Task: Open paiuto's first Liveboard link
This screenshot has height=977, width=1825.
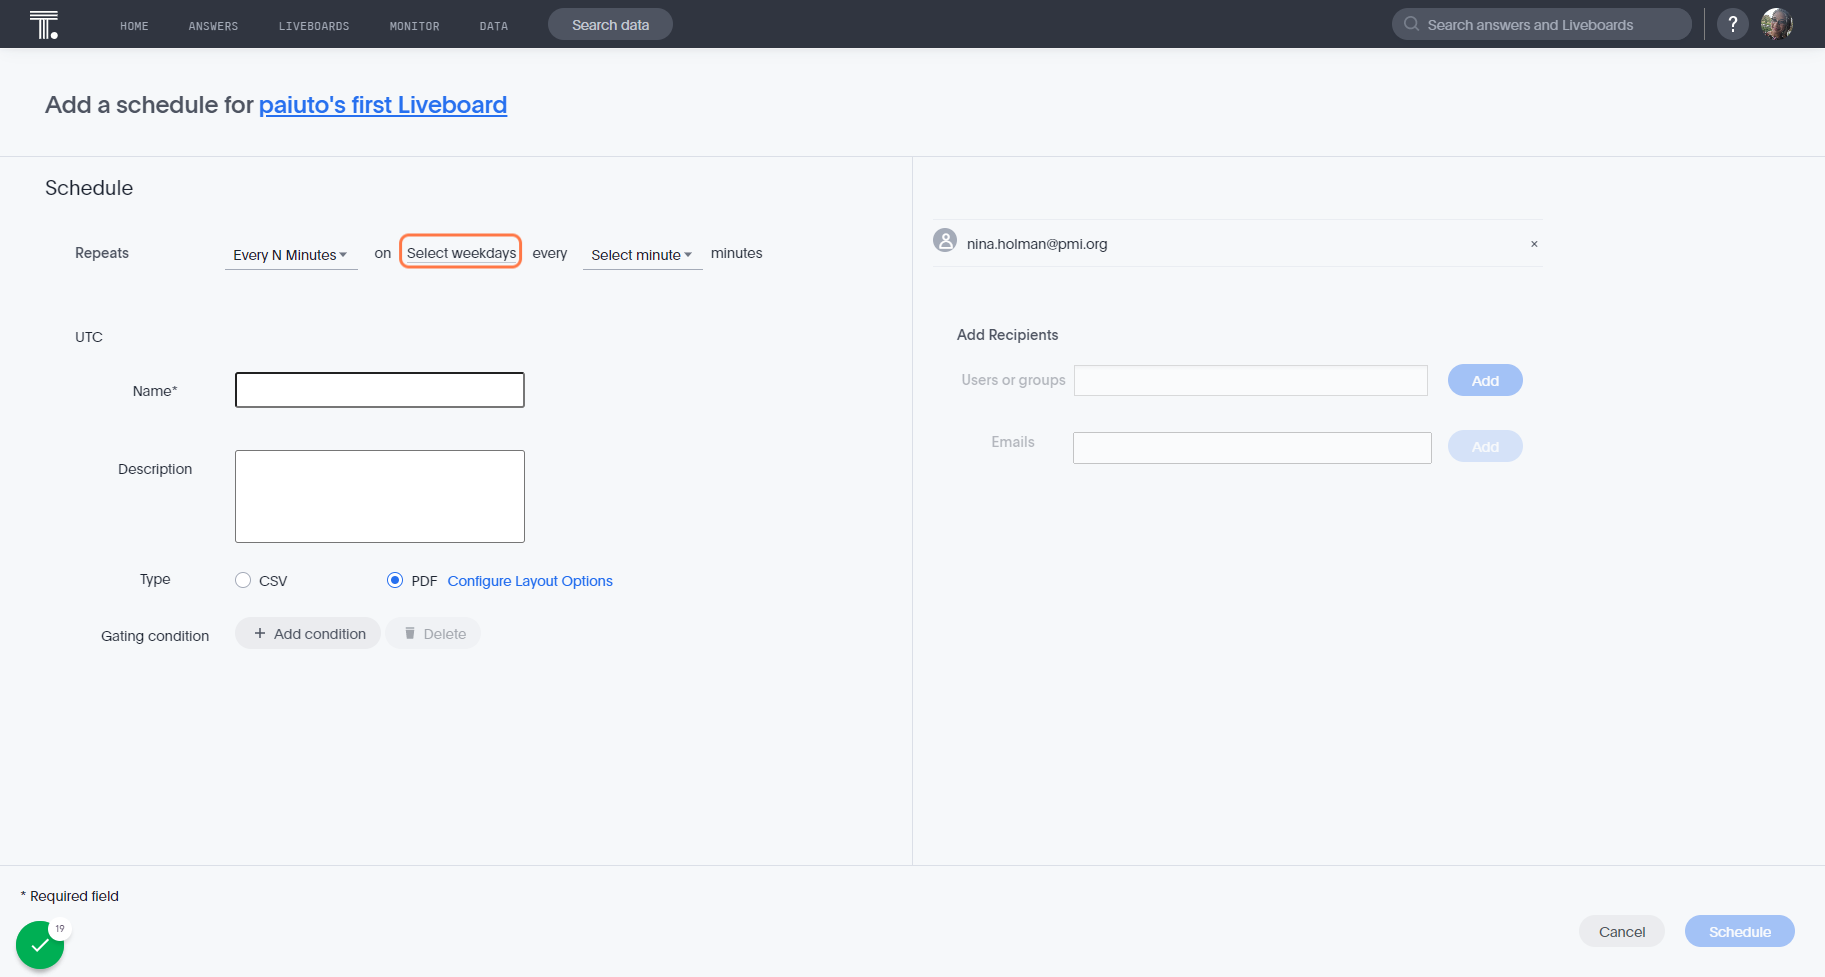Action: pos(383,105)
